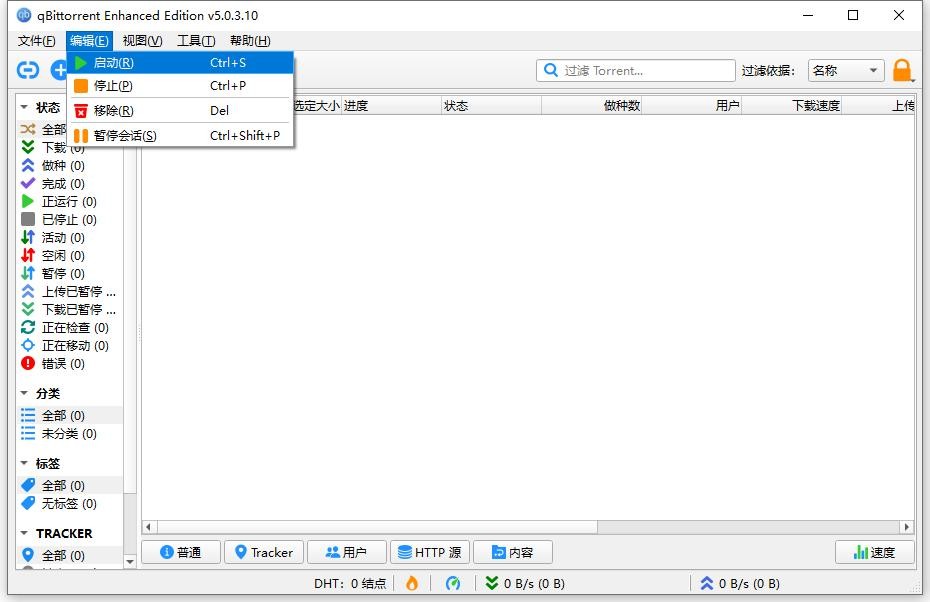This screenshot has height=602, width=930.
Task: Open the 工具 (Tools) menu
Action: (195, 41)
